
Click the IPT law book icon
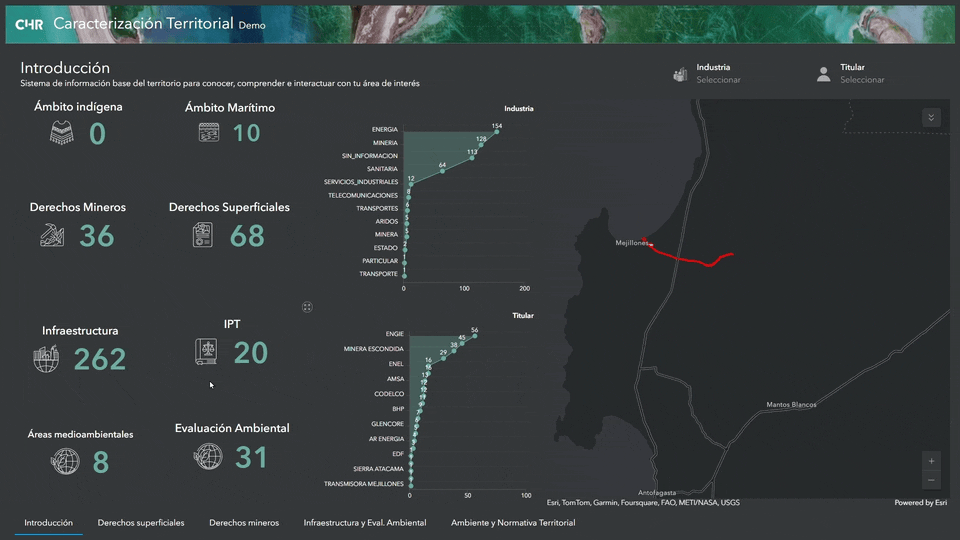[207, 352]
